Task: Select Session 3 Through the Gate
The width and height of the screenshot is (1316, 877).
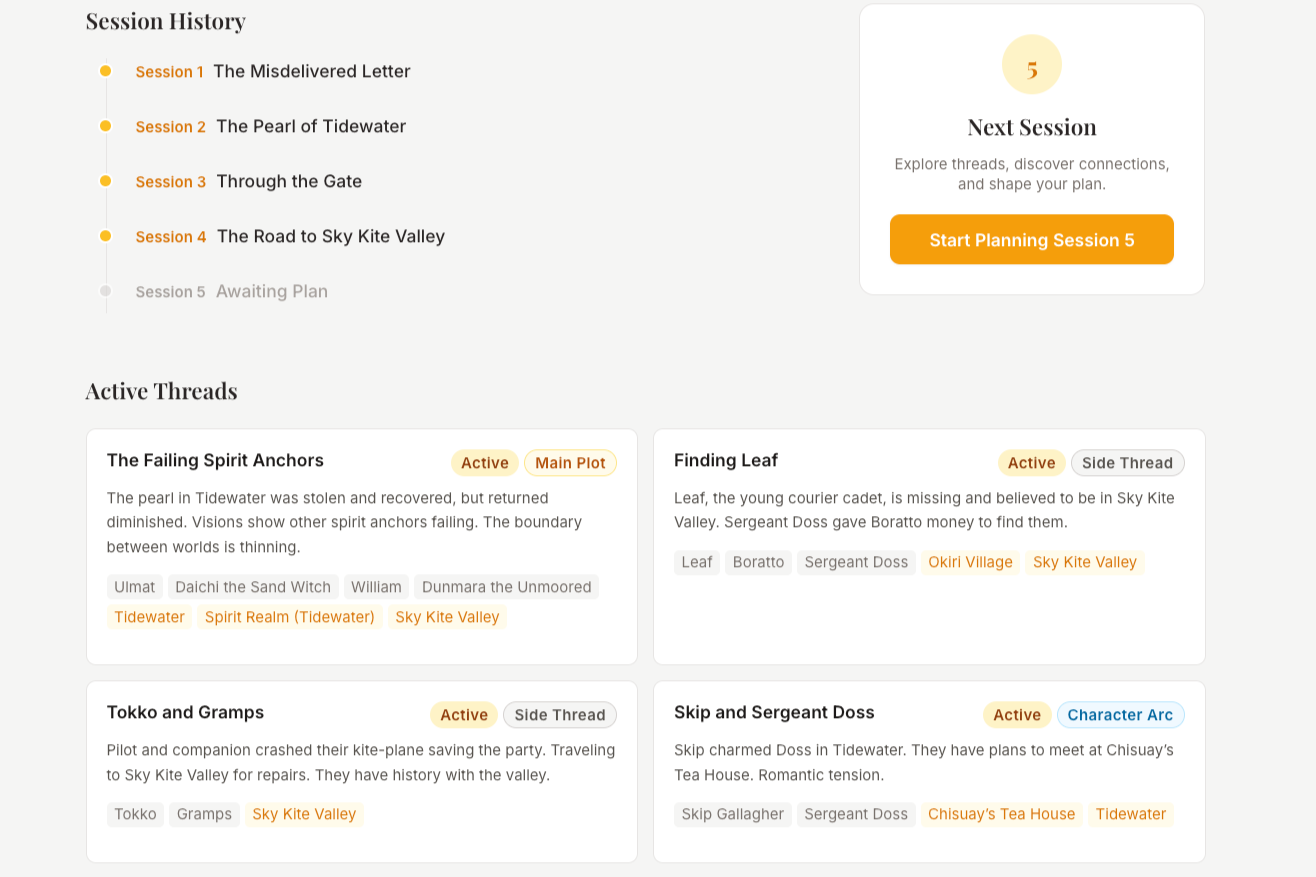Action: (x=288, y=181)
